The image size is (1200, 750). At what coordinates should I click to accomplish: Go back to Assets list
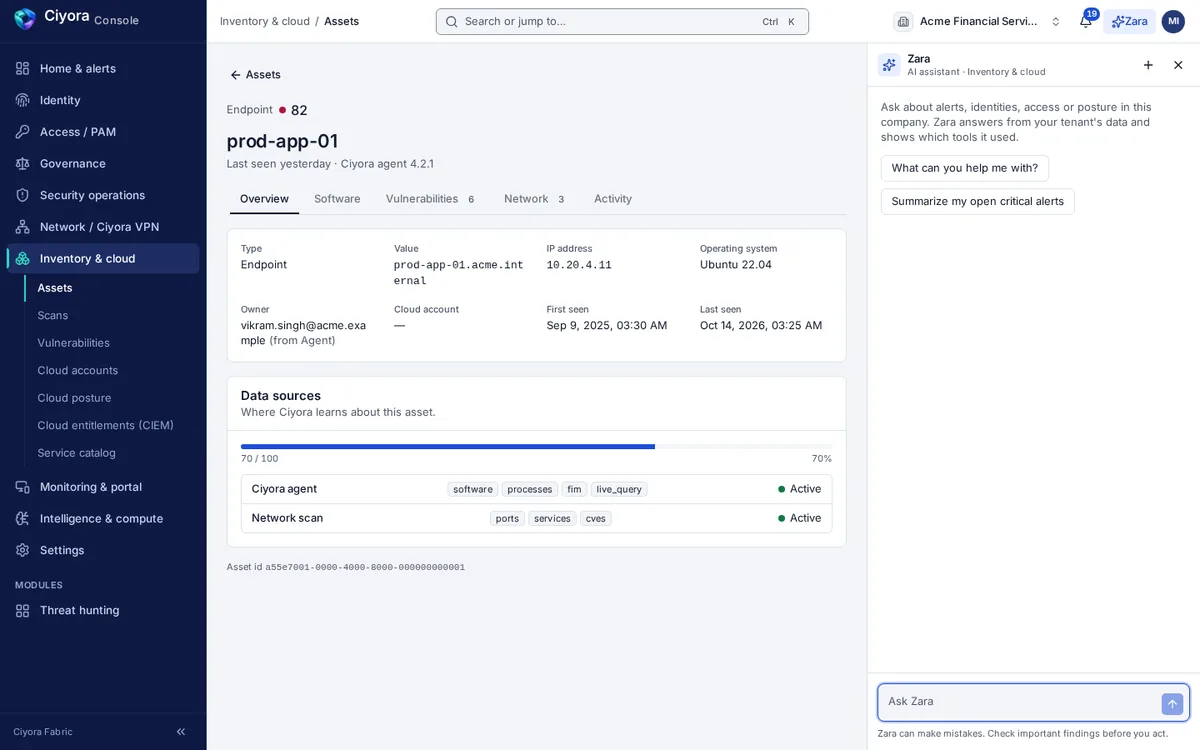point(255,75)
